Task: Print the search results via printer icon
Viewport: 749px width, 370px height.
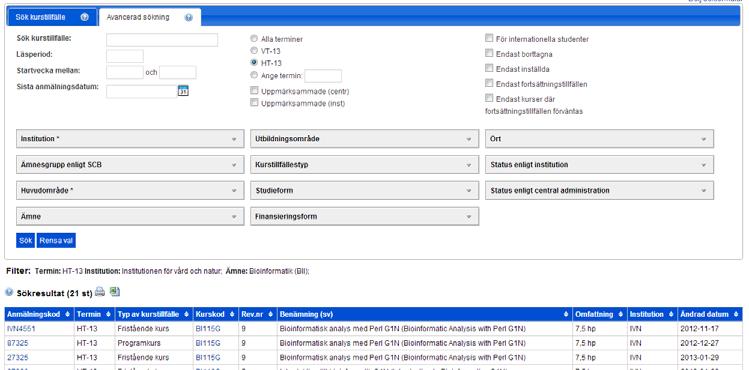Action: tap(99, 292)
